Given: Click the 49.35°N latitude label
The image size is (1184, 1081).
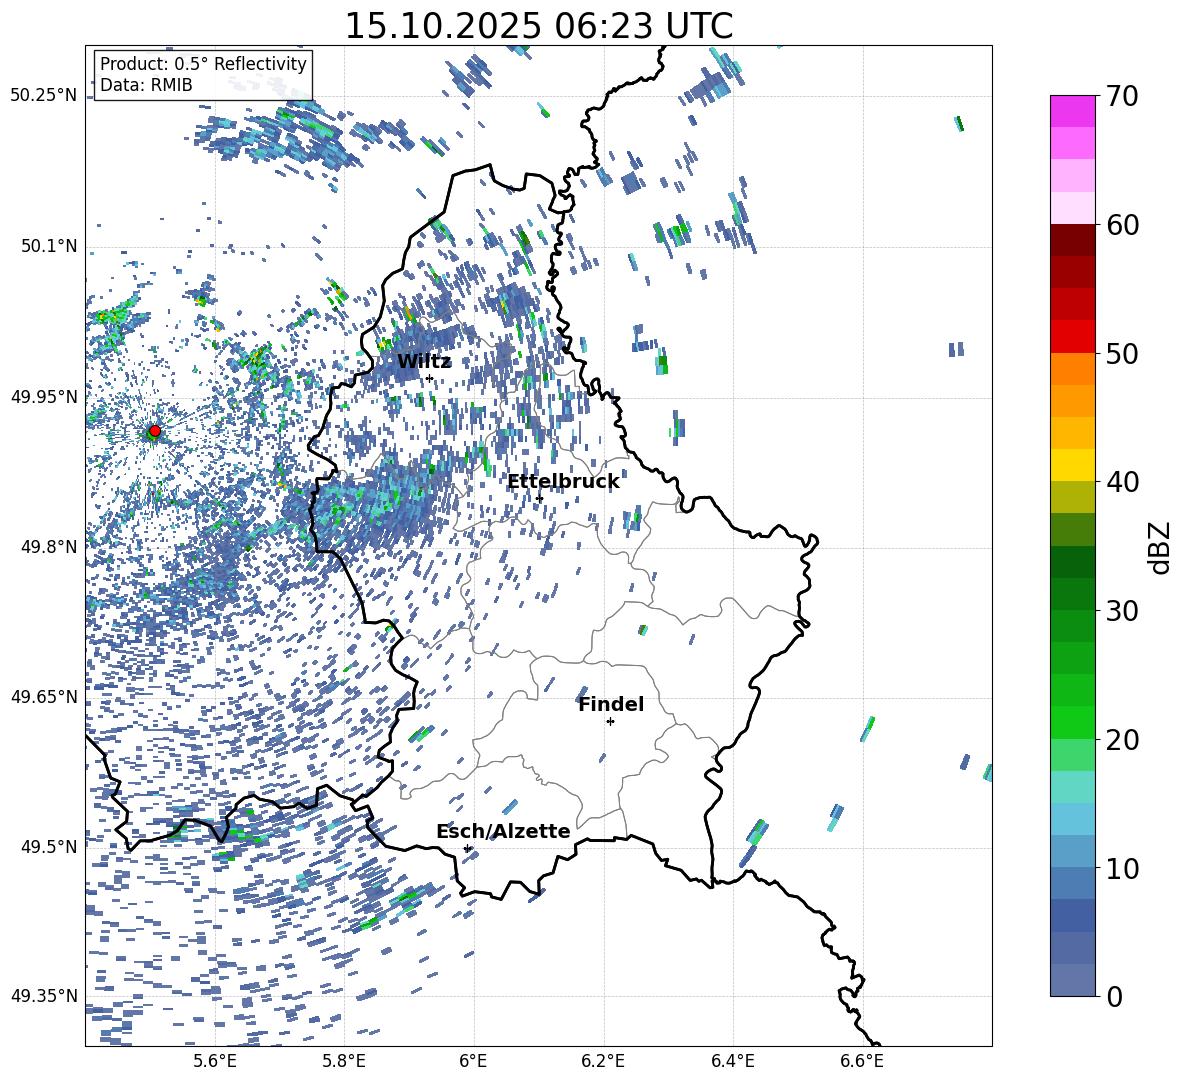Looking at the screenshot, I should [x=44, y=996].
